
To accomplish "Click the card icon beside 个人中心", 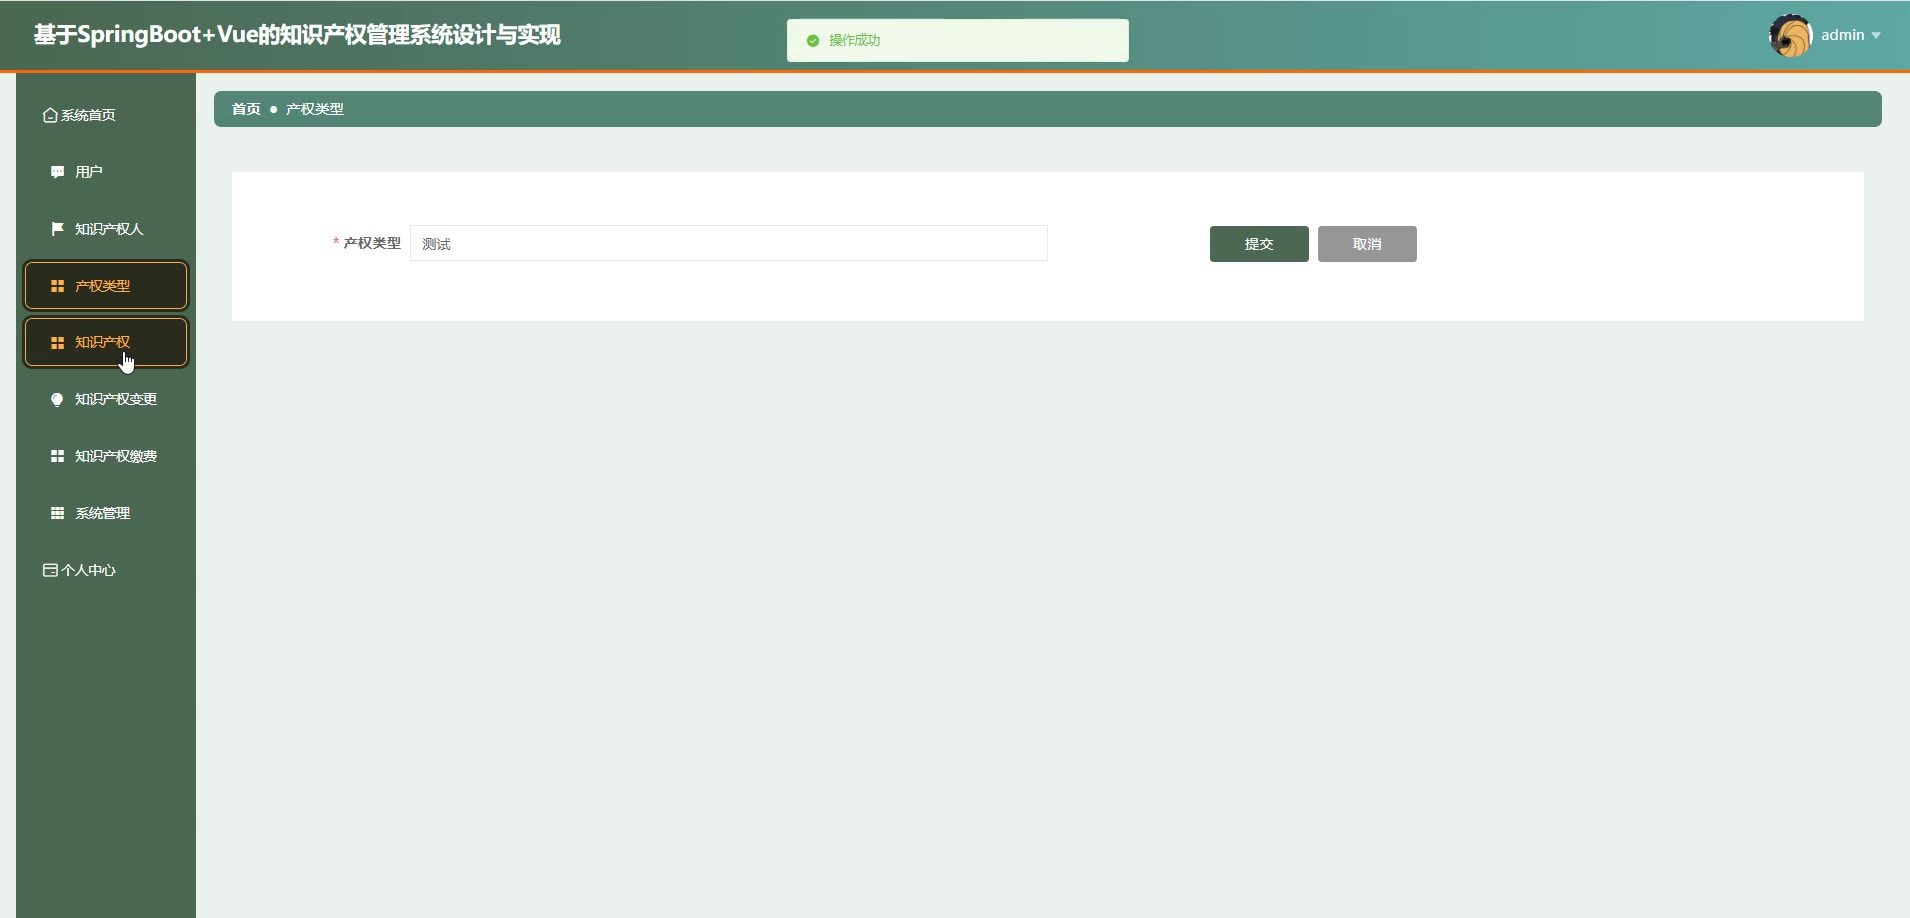I will 50,570.
